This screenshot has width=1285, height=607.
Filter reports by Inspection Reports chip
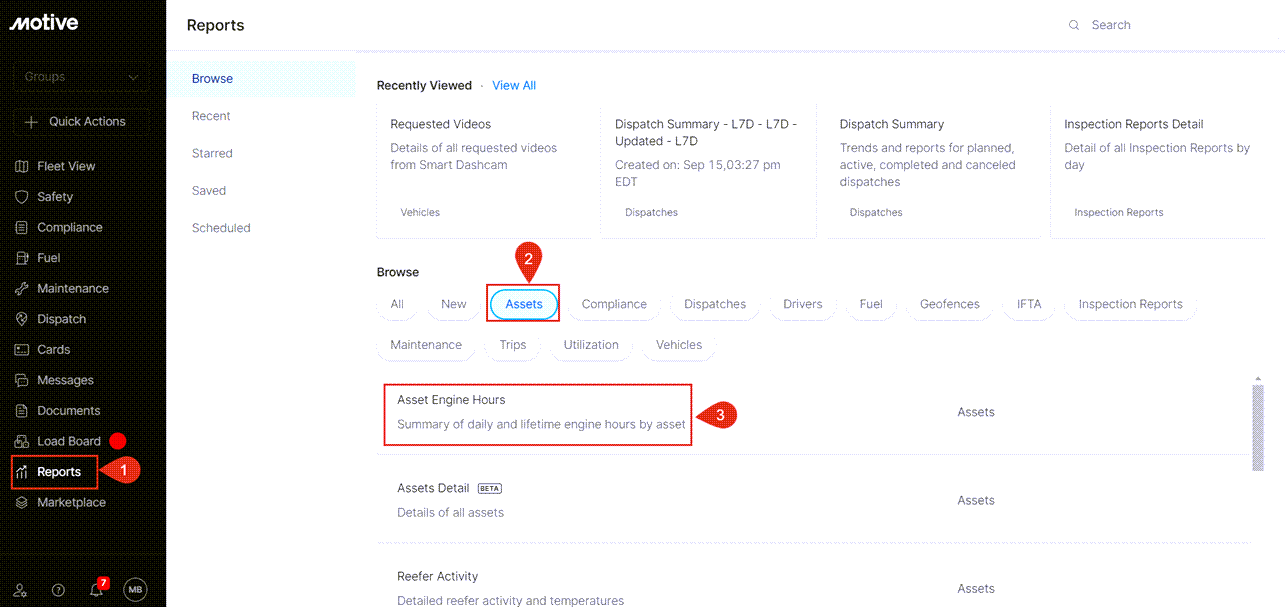(x=1130, y=304)
